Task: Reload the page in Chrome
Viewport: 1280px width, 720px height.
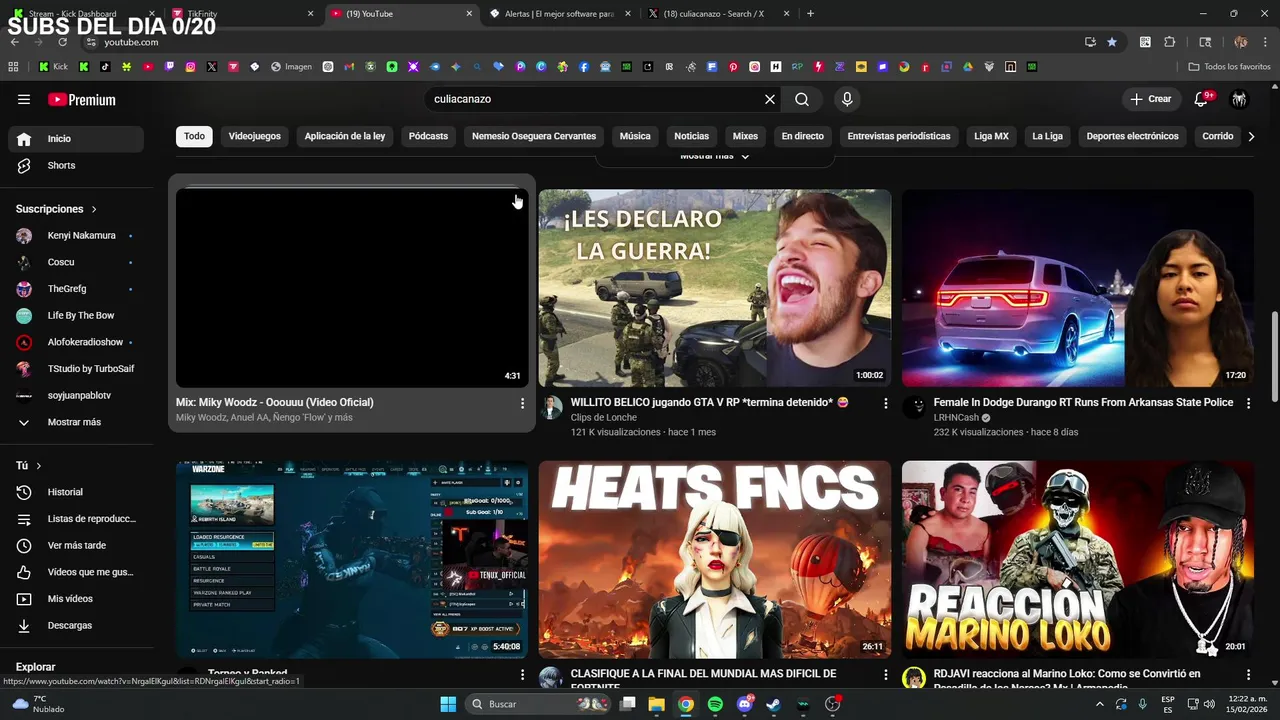Action: click(x=63, y=42)
